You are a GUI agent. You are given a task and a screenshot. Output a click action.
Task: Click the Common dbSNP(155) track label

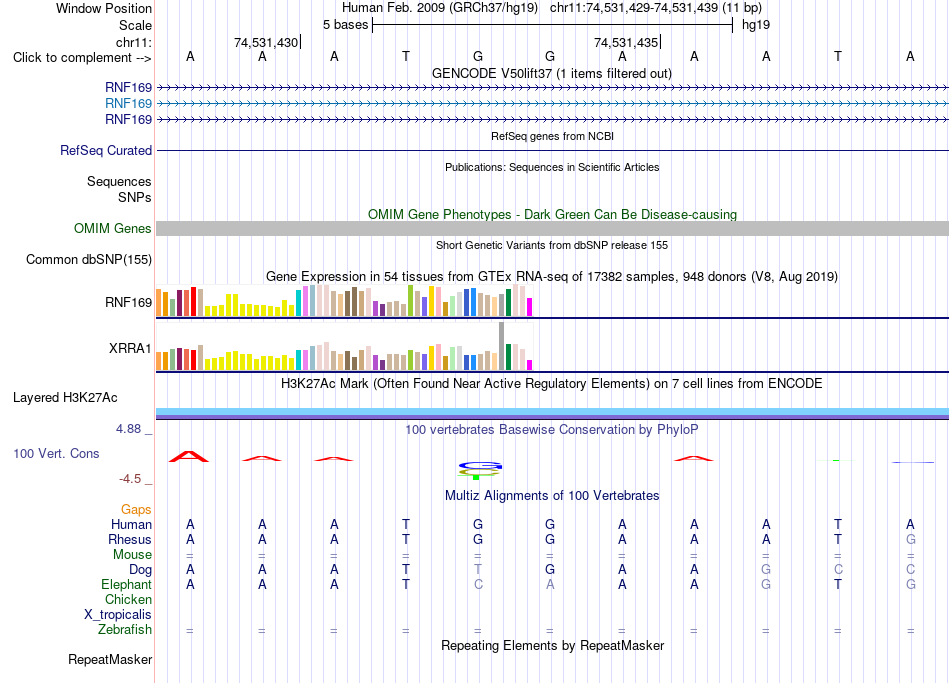(89, 259)
